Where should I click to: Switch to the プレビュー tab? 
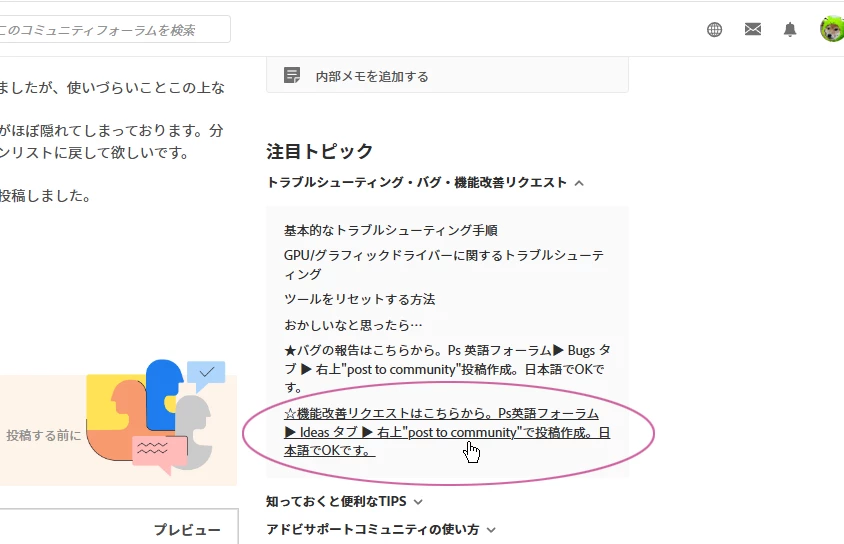(x=187, y=530)
